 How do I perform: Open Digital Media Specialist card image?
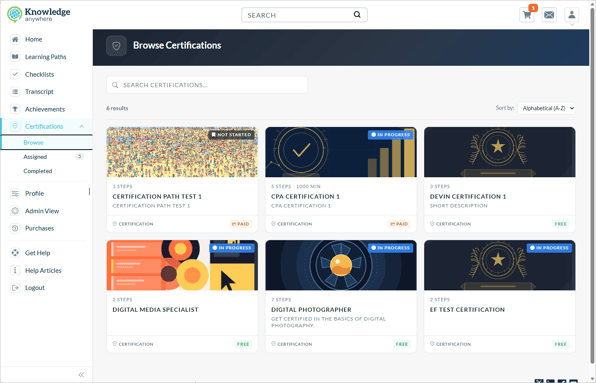pyautogui.click(x=182, y=265)
